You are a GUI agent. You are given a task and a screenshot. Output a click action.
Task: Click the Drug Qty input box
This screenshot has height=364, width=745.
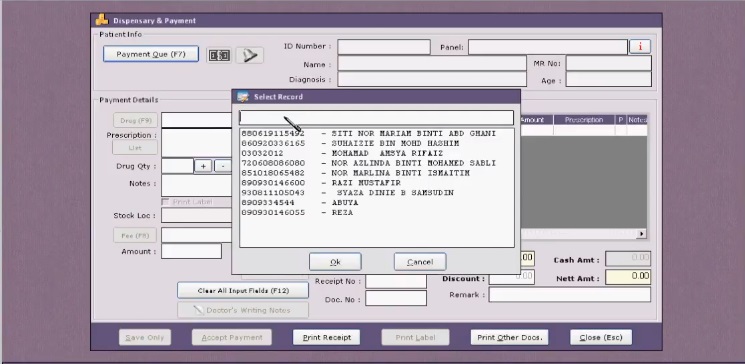(x=177, y=166)
